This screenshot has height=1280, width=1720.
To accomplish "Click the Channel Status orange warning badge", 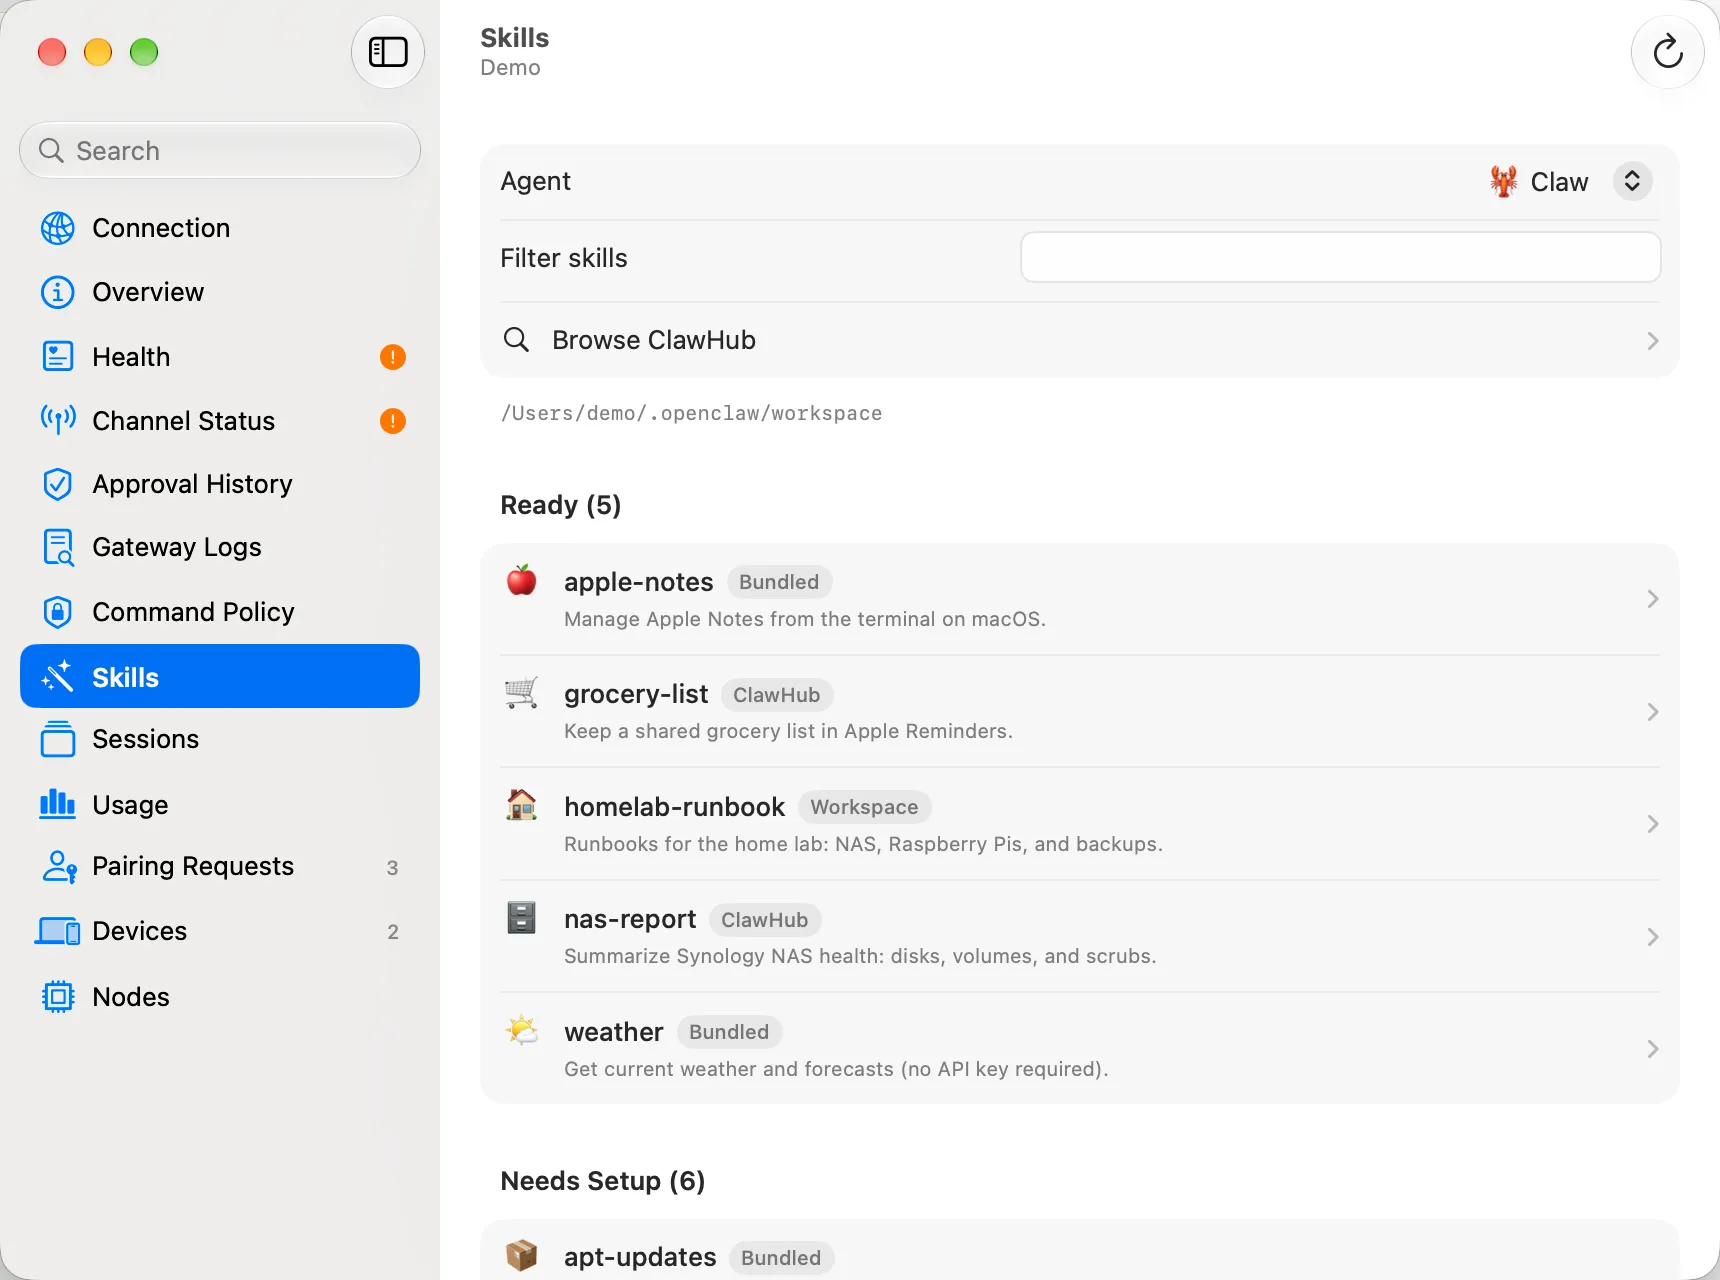I will click(x=393, y=421).
